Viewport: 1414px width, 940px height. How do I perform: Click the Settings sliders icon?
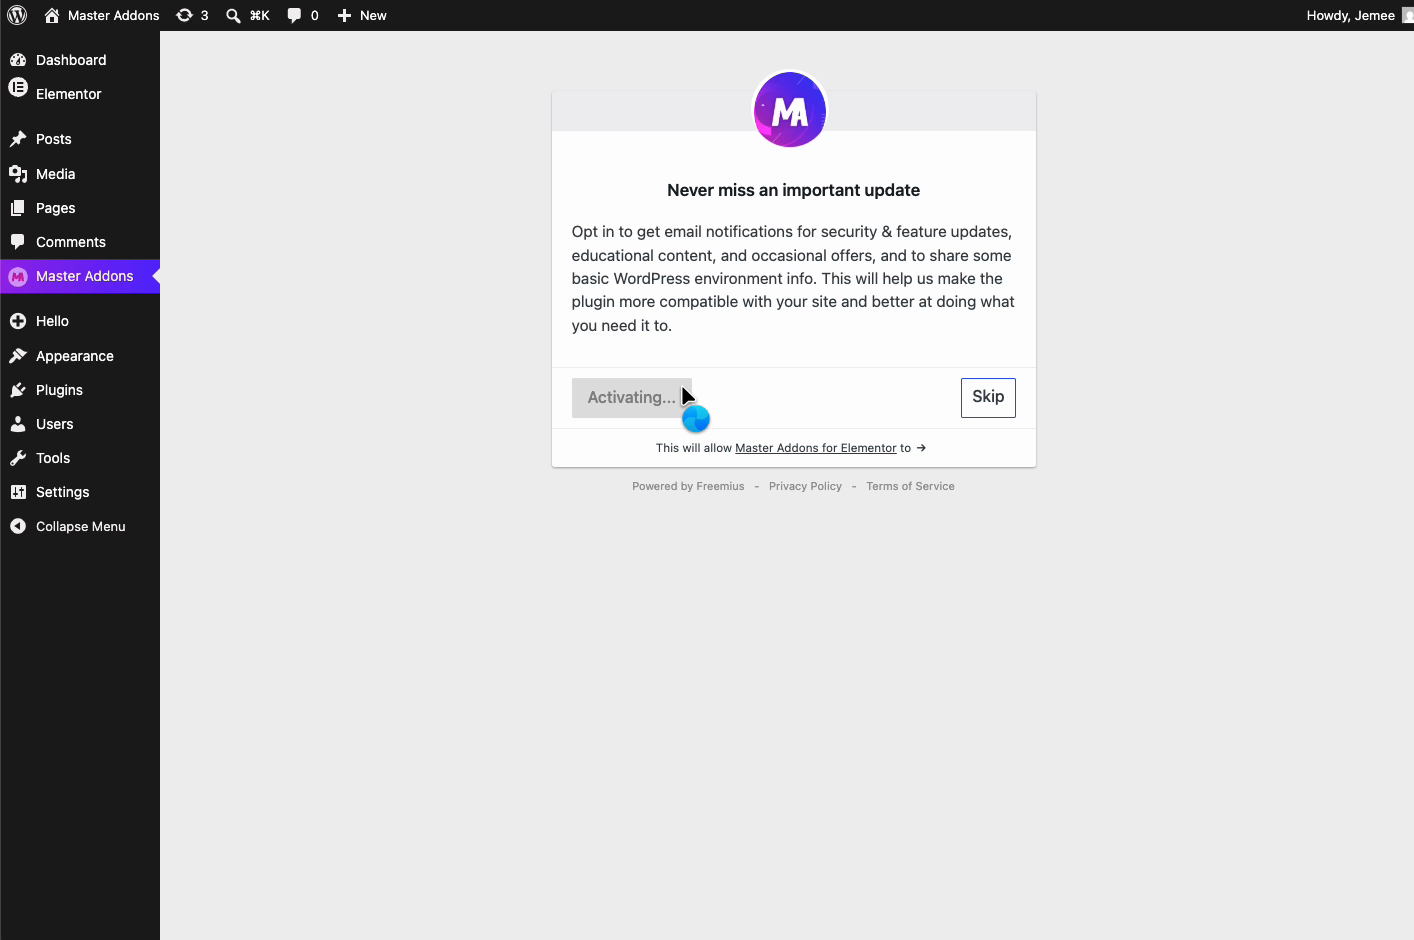18,492
